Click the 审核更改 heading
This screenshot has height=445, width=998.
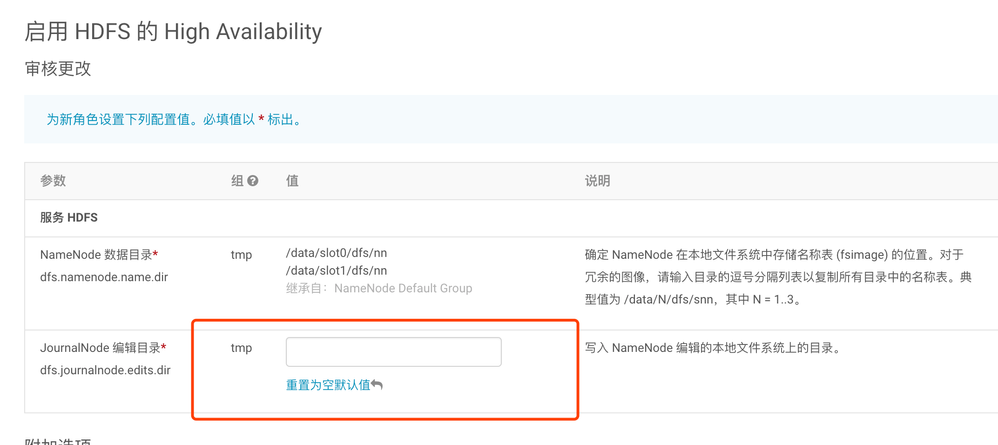click(x=58, y=69)
